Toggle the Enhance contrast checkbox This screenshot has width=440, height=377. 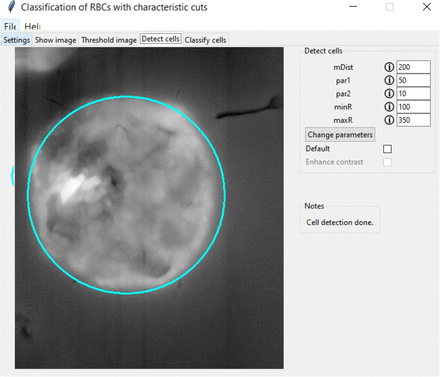pos(387,162)
